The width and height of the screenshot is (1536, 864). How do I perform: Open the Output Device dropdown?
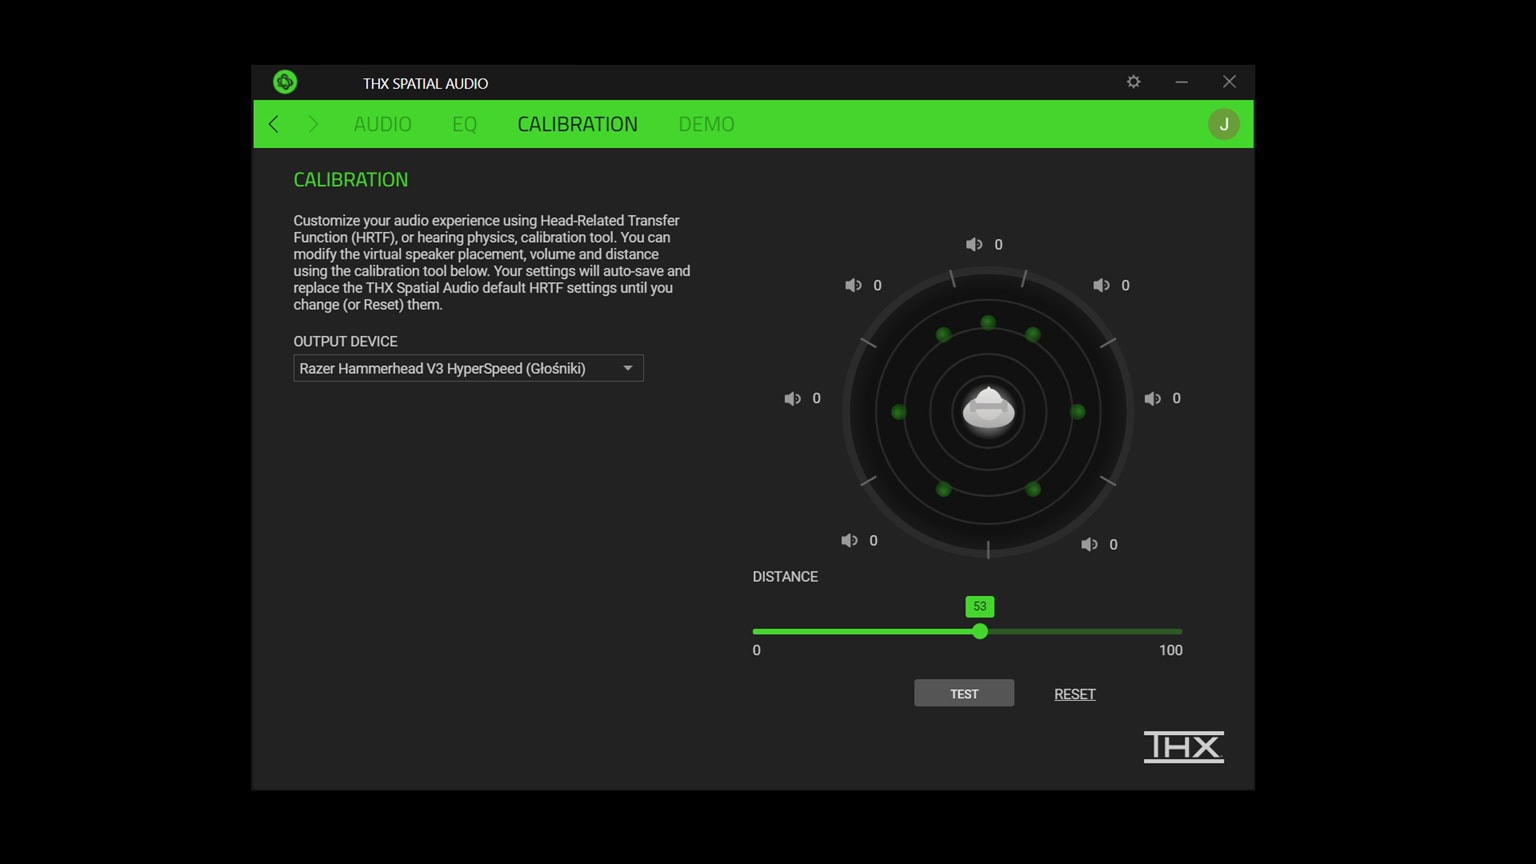pos(468,368)
